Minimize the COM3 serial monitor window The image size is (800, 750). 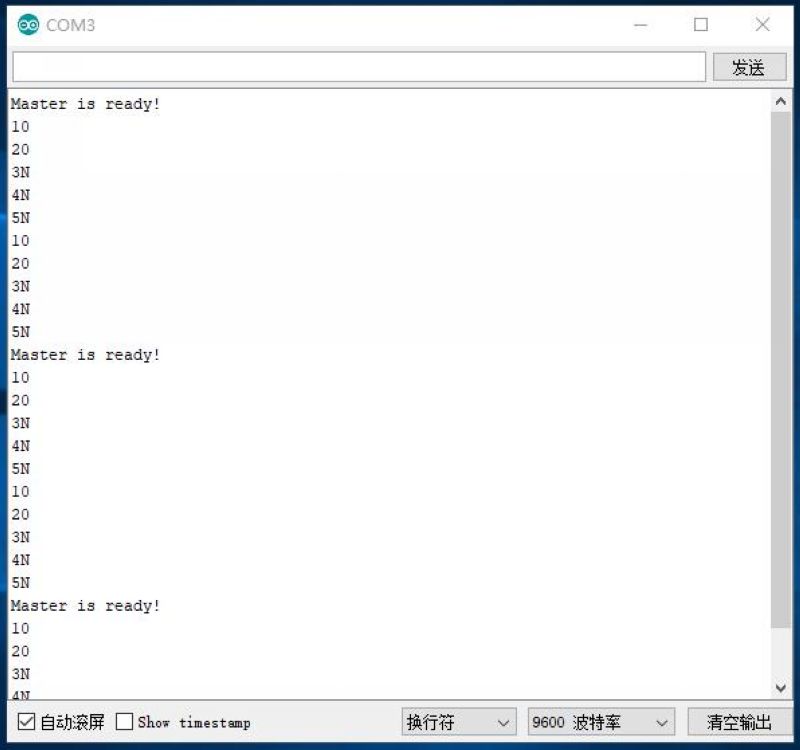click(640, 24)
